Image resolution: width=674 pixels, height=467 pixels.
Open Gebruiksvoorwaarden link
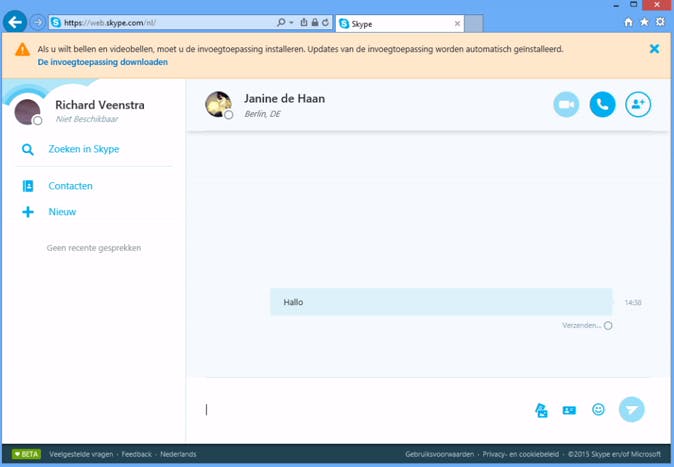[x=439, y=454]
